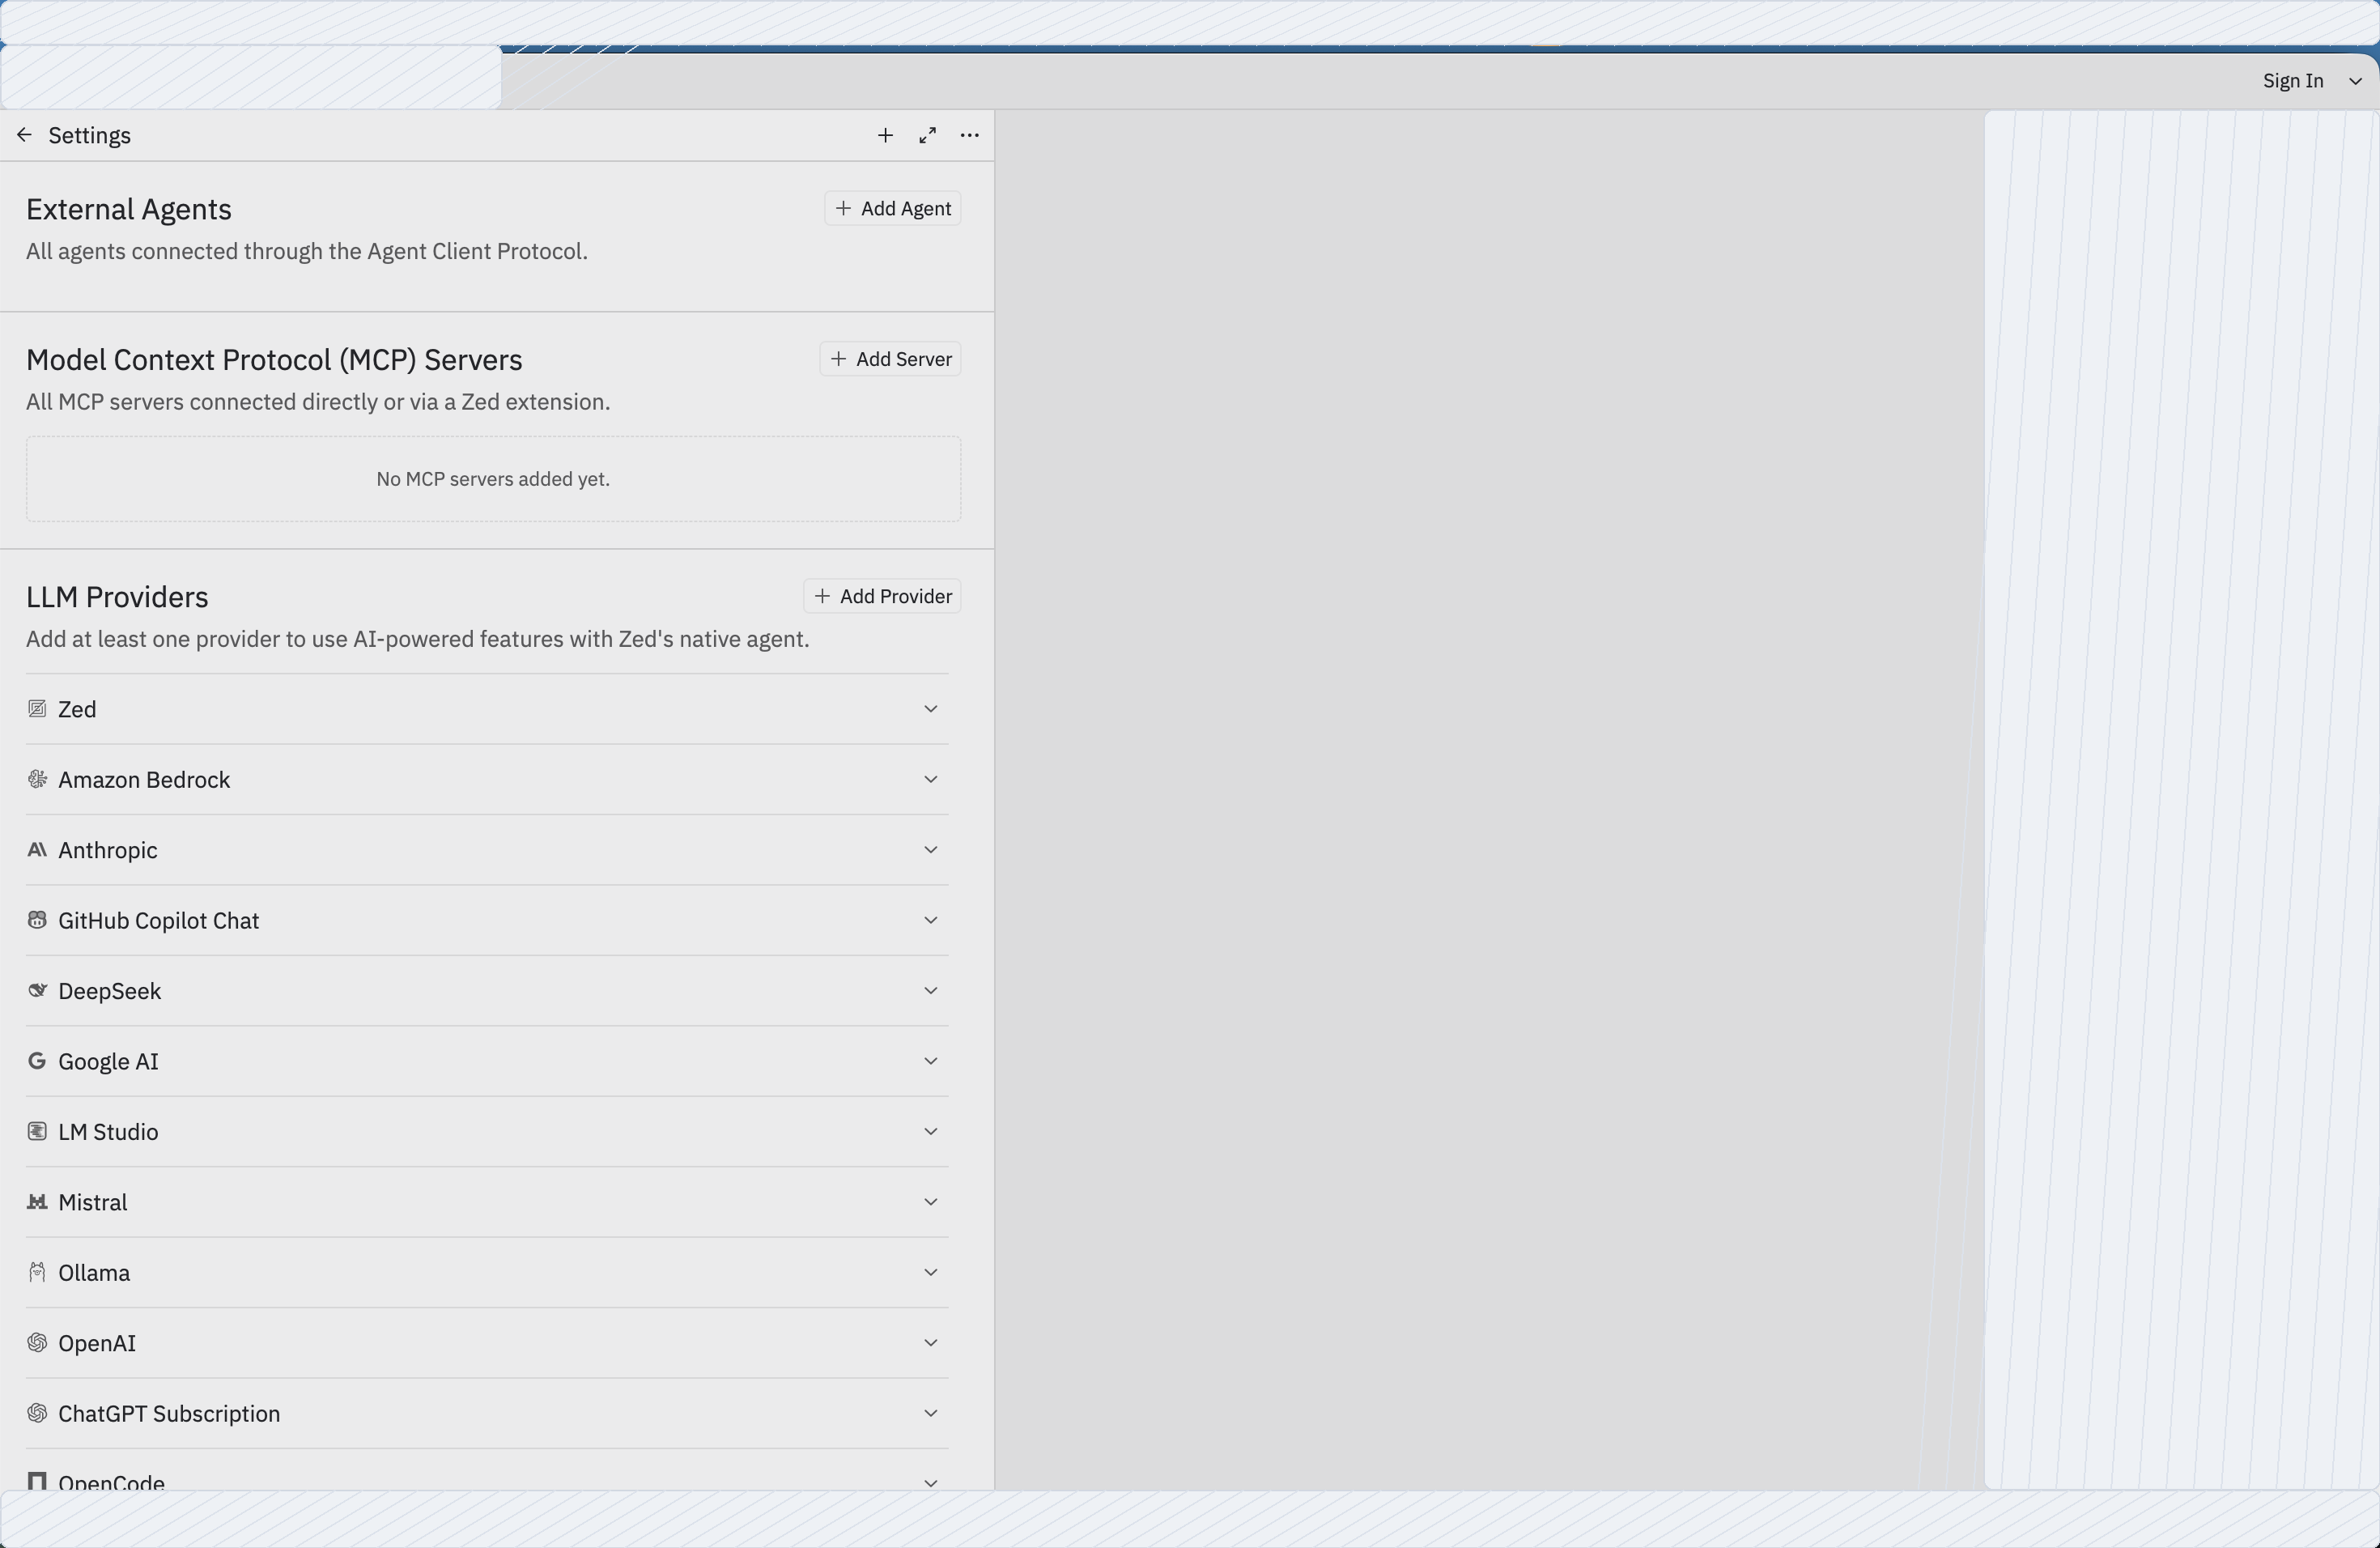Click the 'Add at least one provider' description
Viewport: 2380px width, 1548px height.
tap(418, 639)
